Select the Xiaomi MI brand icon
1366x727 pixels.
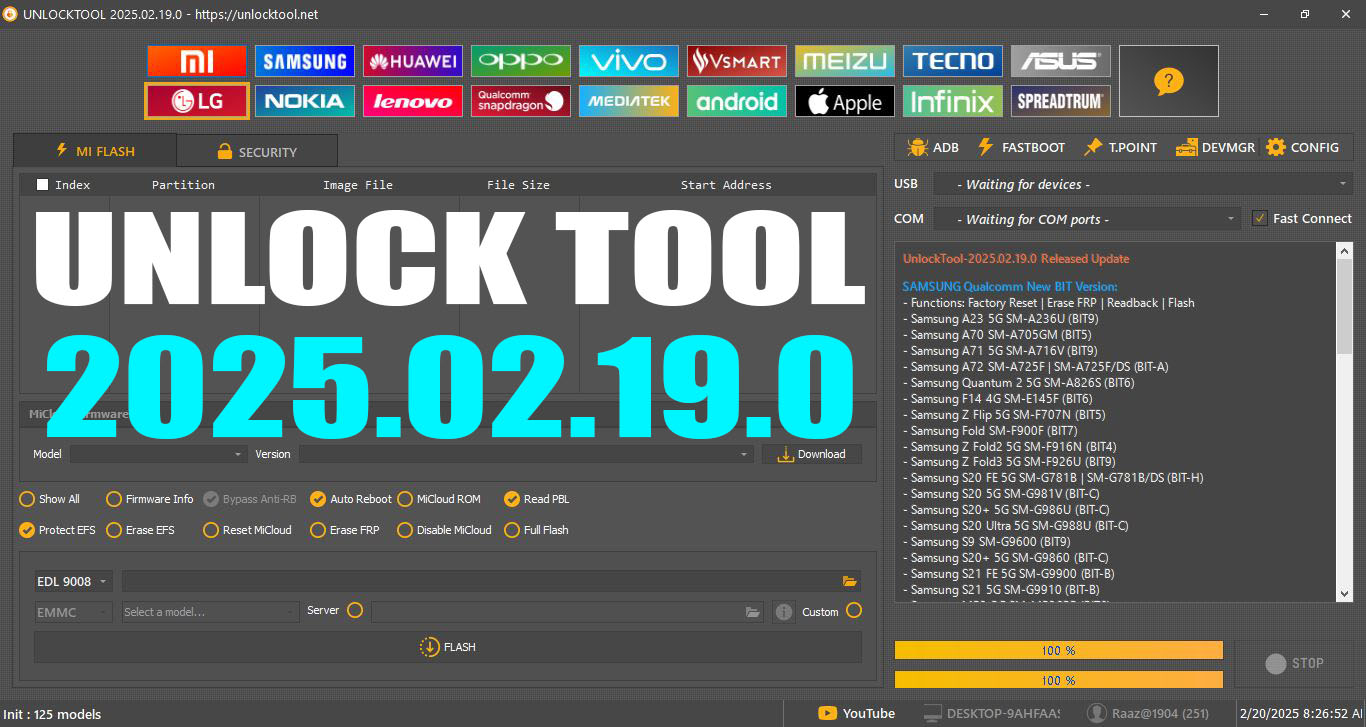pos(197,62)
